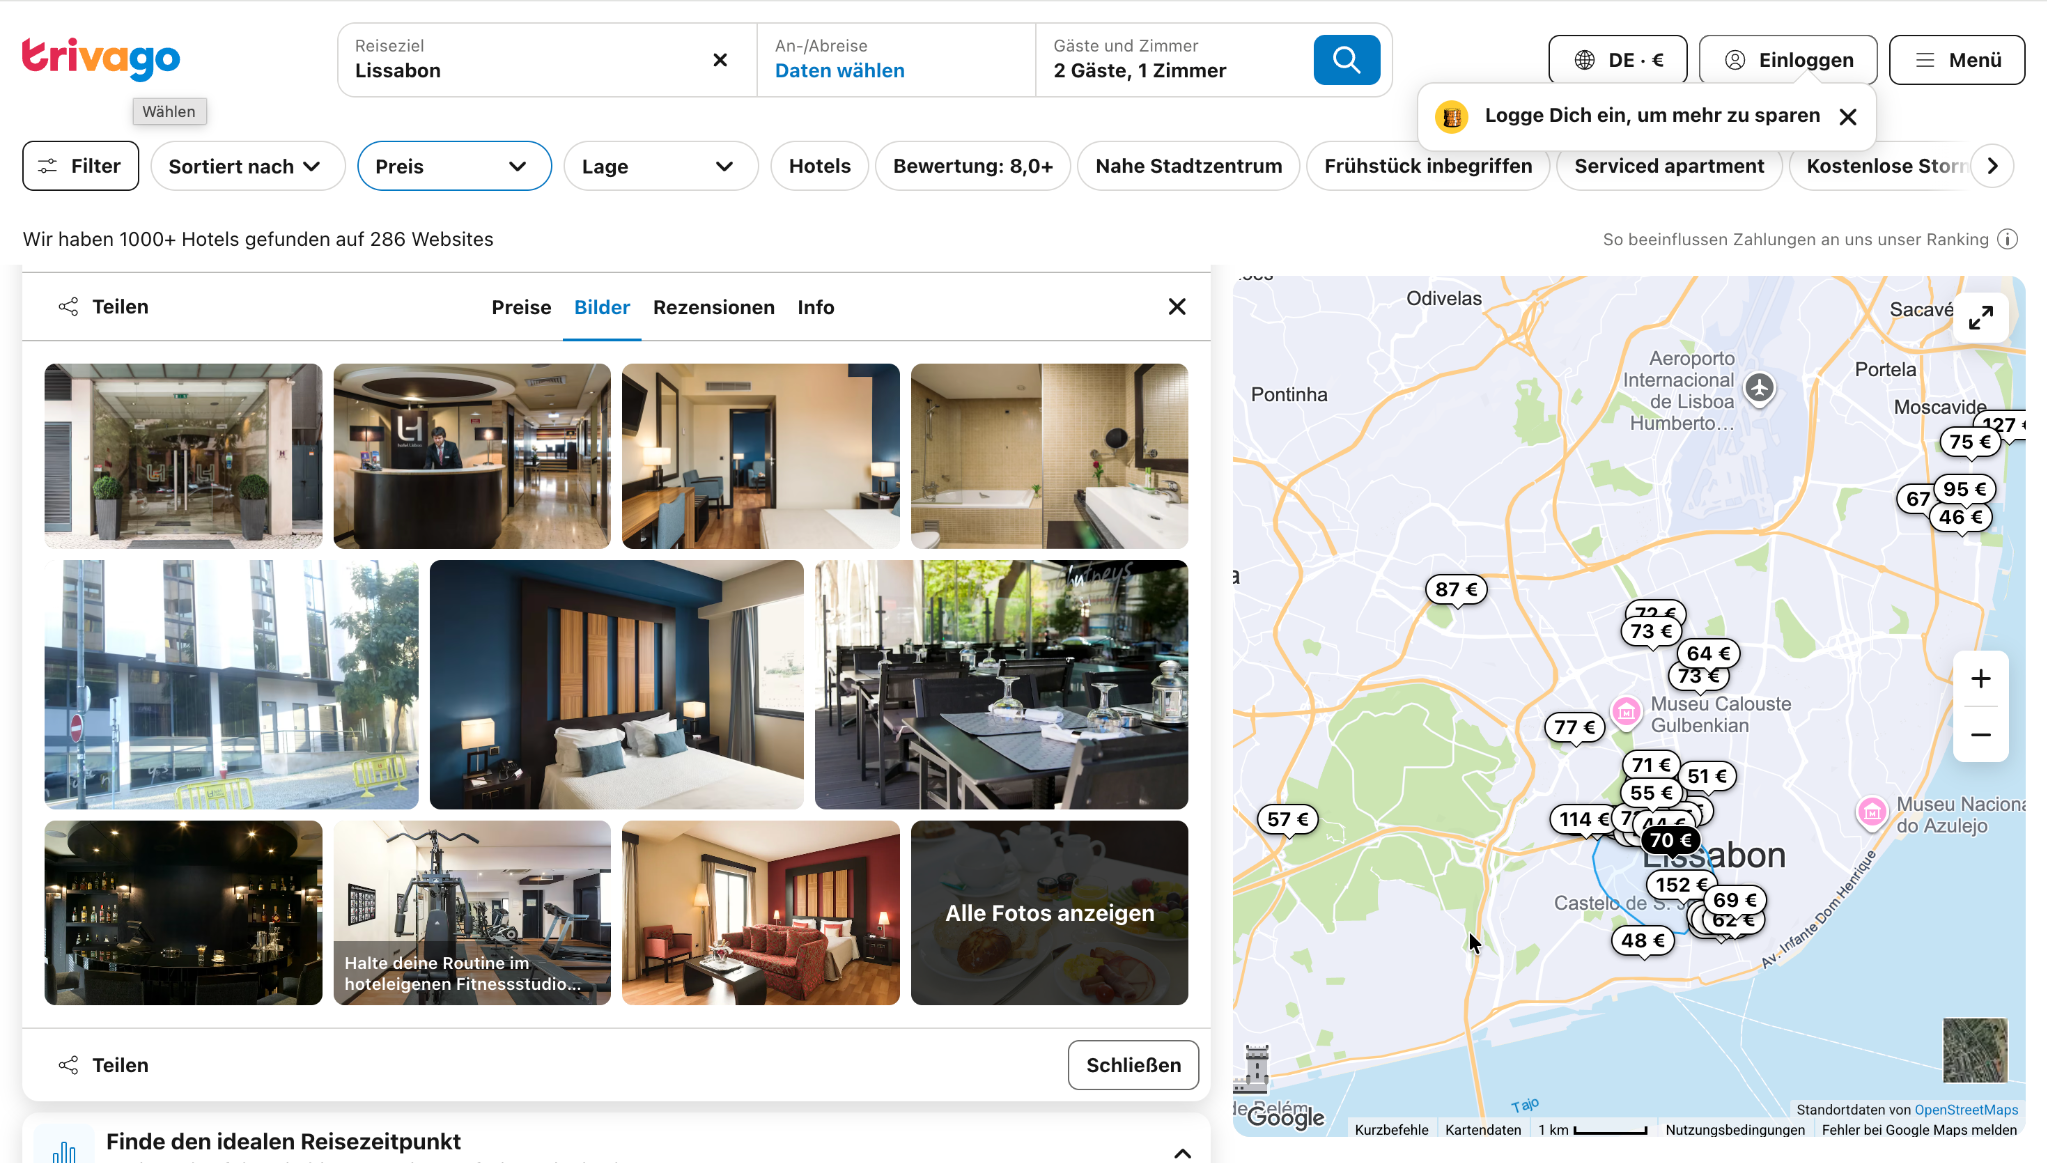
Task: Click the top Teilen share option
Action: [x=103, y=307]
